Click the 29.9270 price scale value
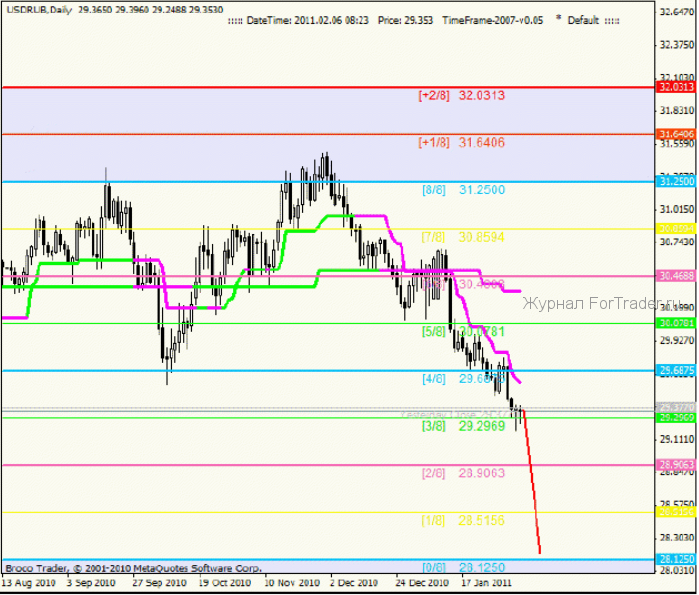This screenshot has width=699, height=595. tap(677, 340)
